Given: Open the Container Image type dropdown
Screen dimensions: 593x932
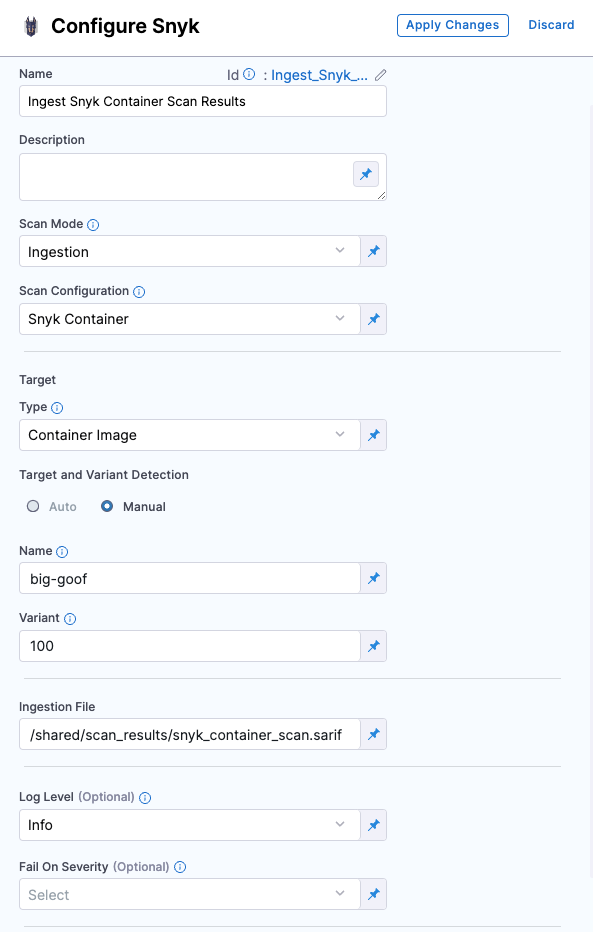Looking at the screenshot, I should [x=190, y=435].
